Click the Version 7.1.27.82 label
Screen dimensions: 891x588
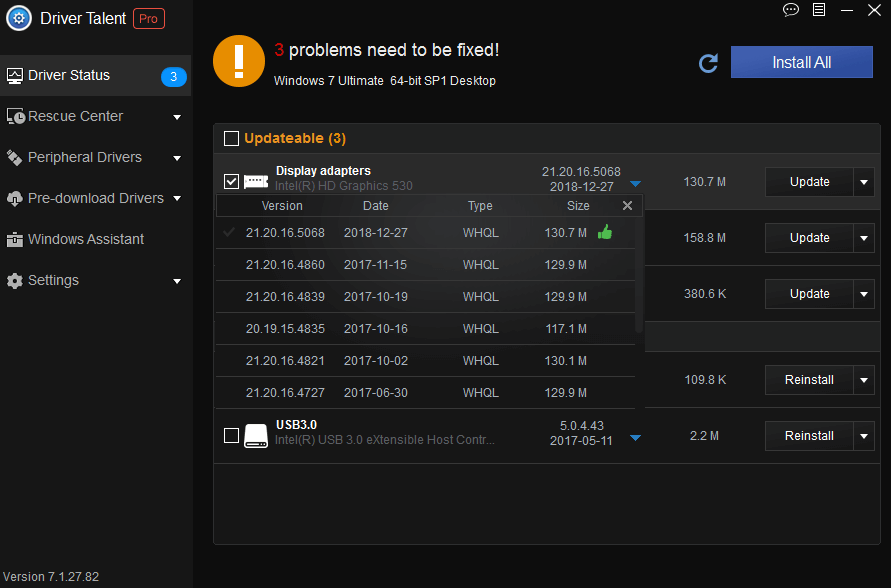click(51, 577)
